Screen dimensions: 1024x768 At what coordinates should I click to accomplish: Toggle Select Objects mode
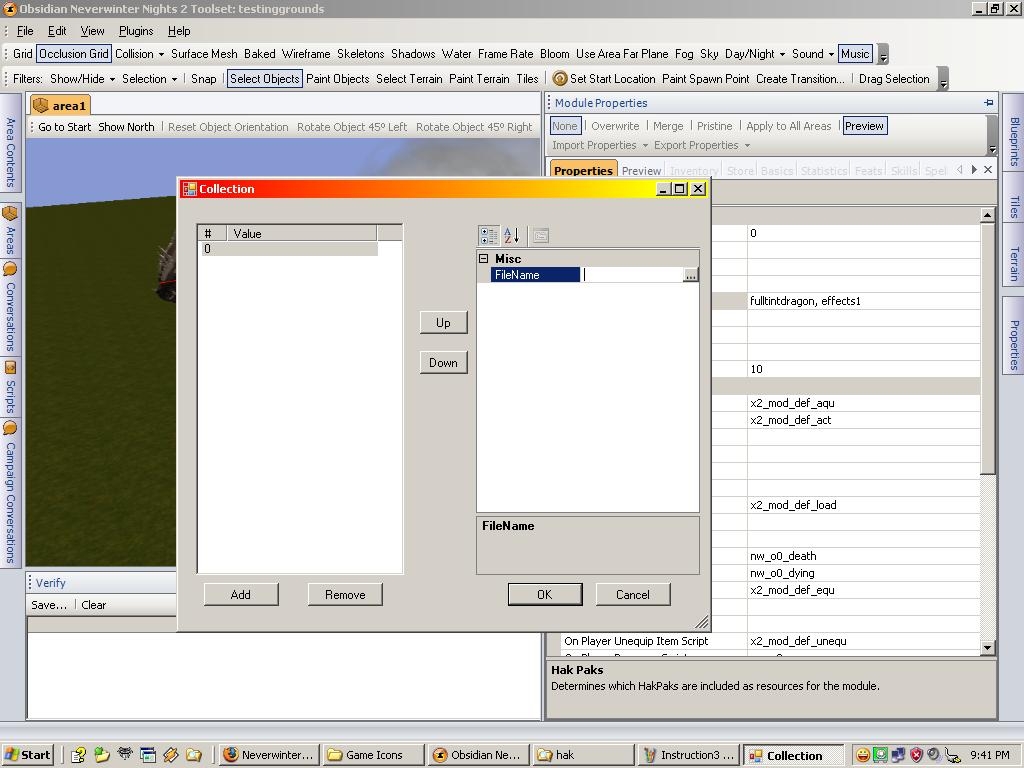pos(265,79)
